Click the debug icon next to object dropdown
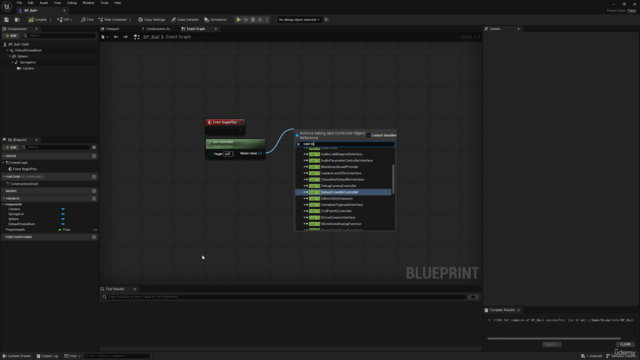Screen dimensions: 640x360 [x=327, y=20]
